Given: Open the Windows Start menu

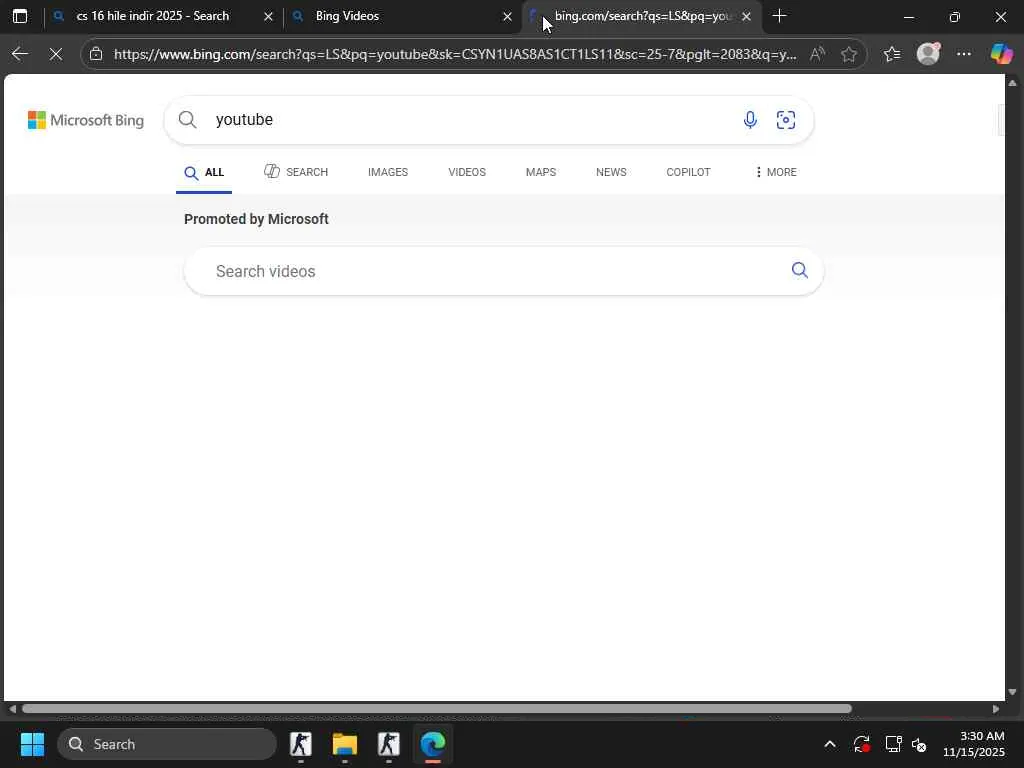Looking at the screenshot, I should pos(33,744).
